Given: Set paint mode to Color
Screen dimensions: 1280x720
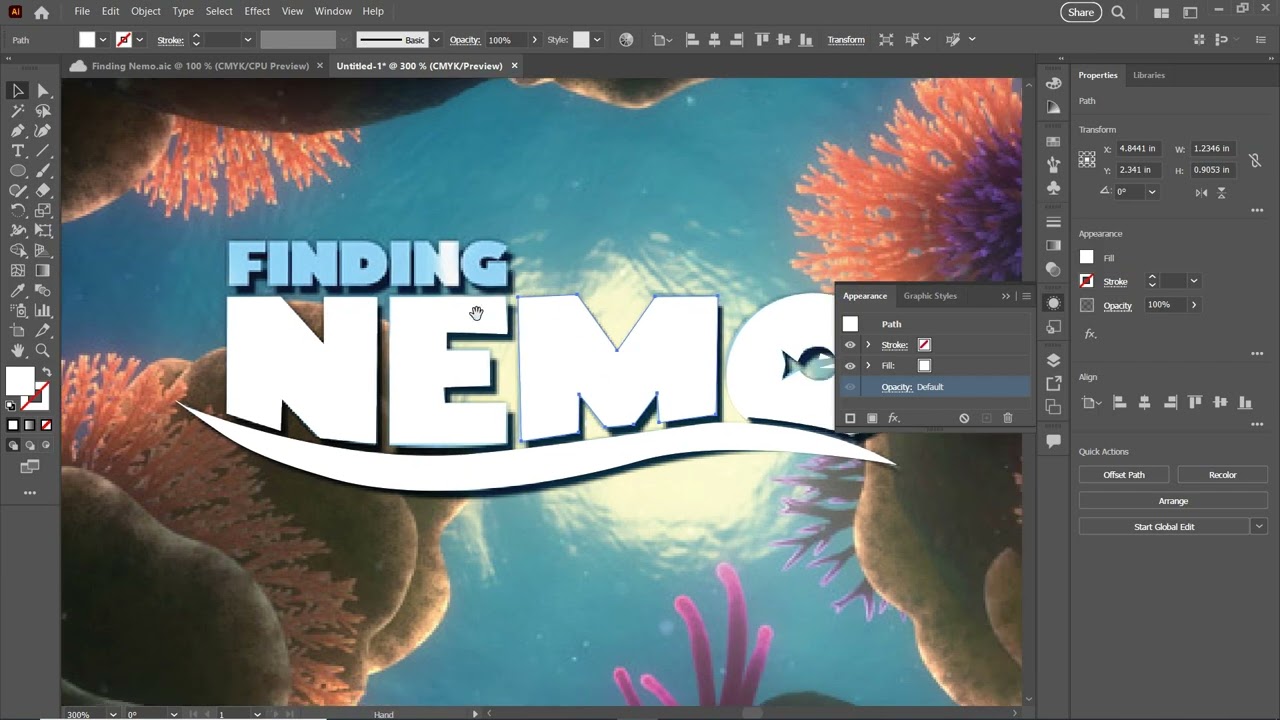Looking at the screenshot, I should pyautogui.click(x=13, y=425).
